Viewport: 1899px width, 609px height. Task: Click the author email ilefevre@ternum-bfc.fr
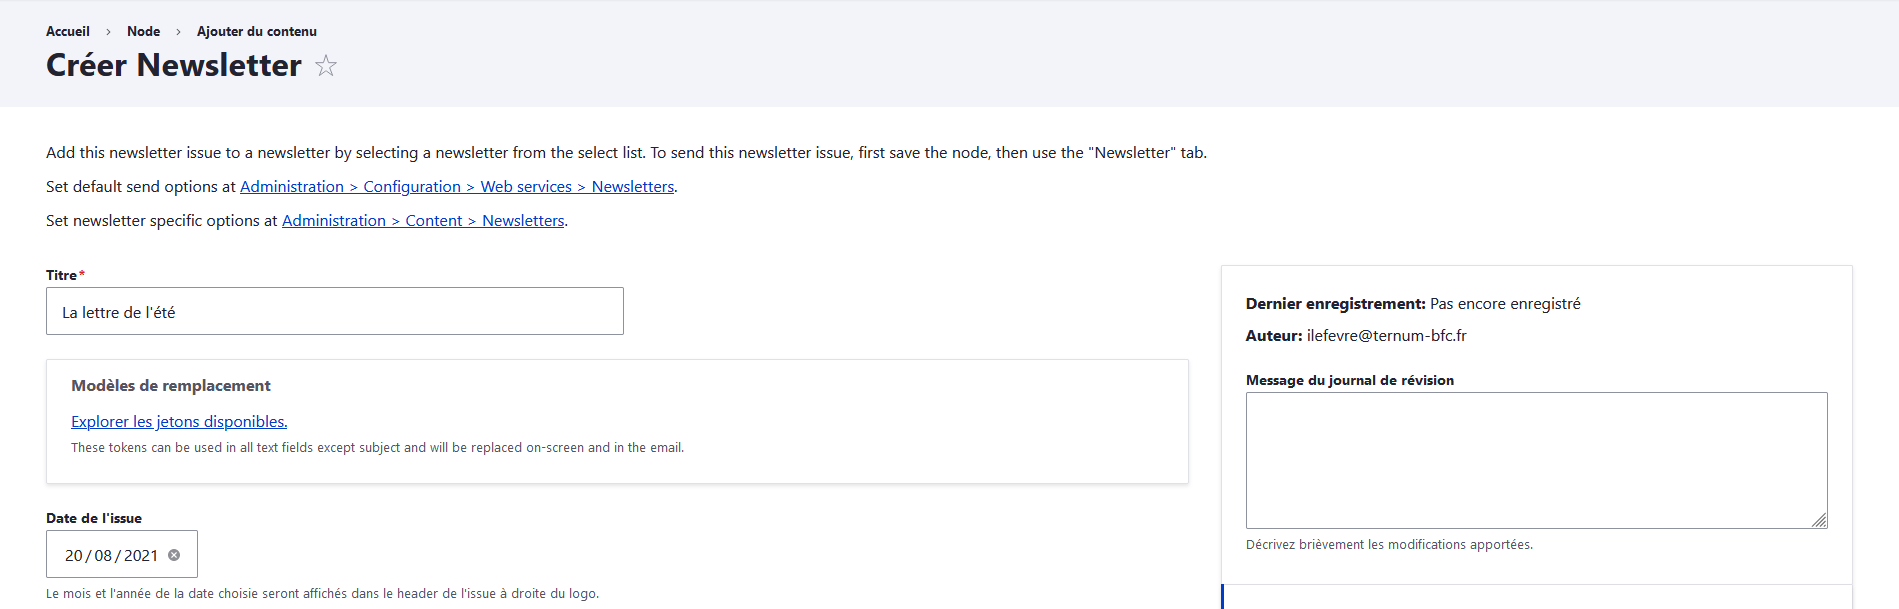[1386, 336]
